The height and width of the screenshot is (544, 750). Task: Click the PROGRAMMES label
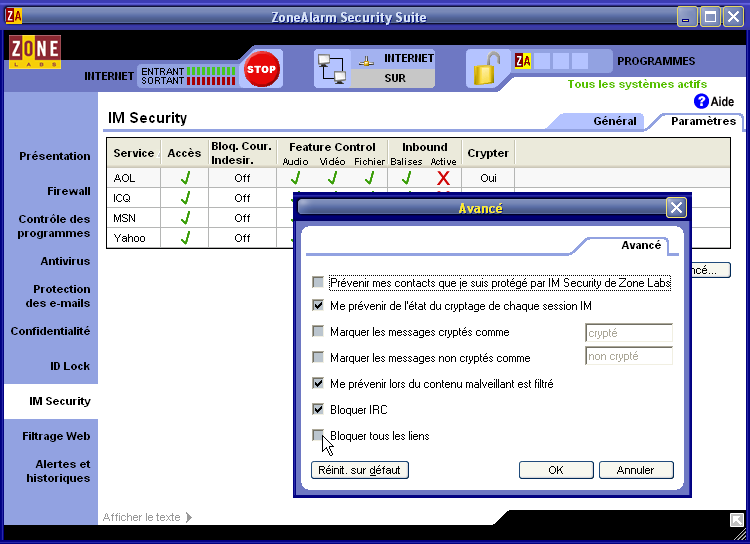coord(656,61)
